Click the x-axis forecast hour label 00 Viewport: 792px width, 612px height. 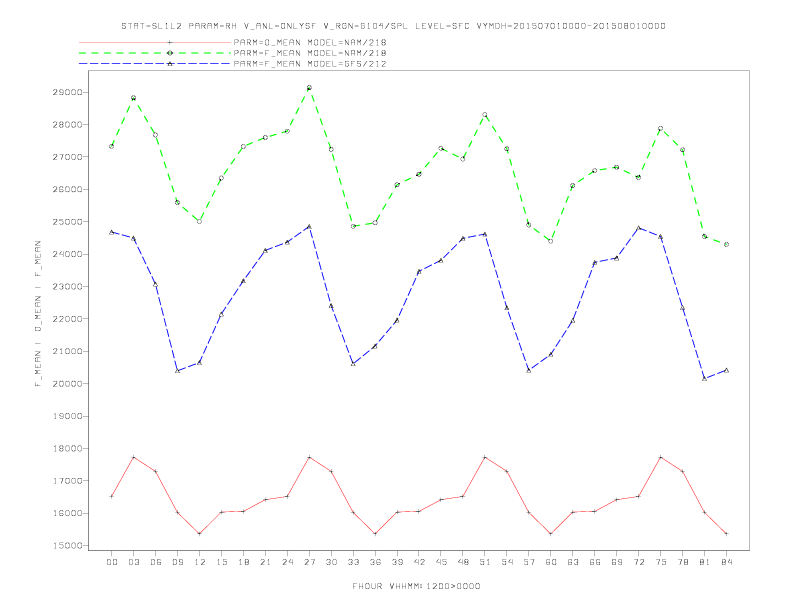point(112,562)
